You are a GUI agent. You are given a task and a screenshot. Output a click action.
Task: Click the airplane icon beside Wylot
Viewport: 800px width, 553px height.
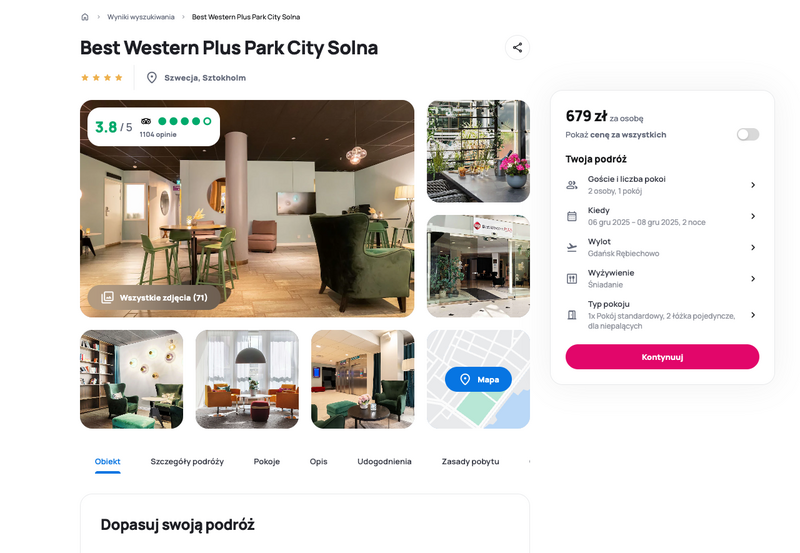[x=572, y=247]
